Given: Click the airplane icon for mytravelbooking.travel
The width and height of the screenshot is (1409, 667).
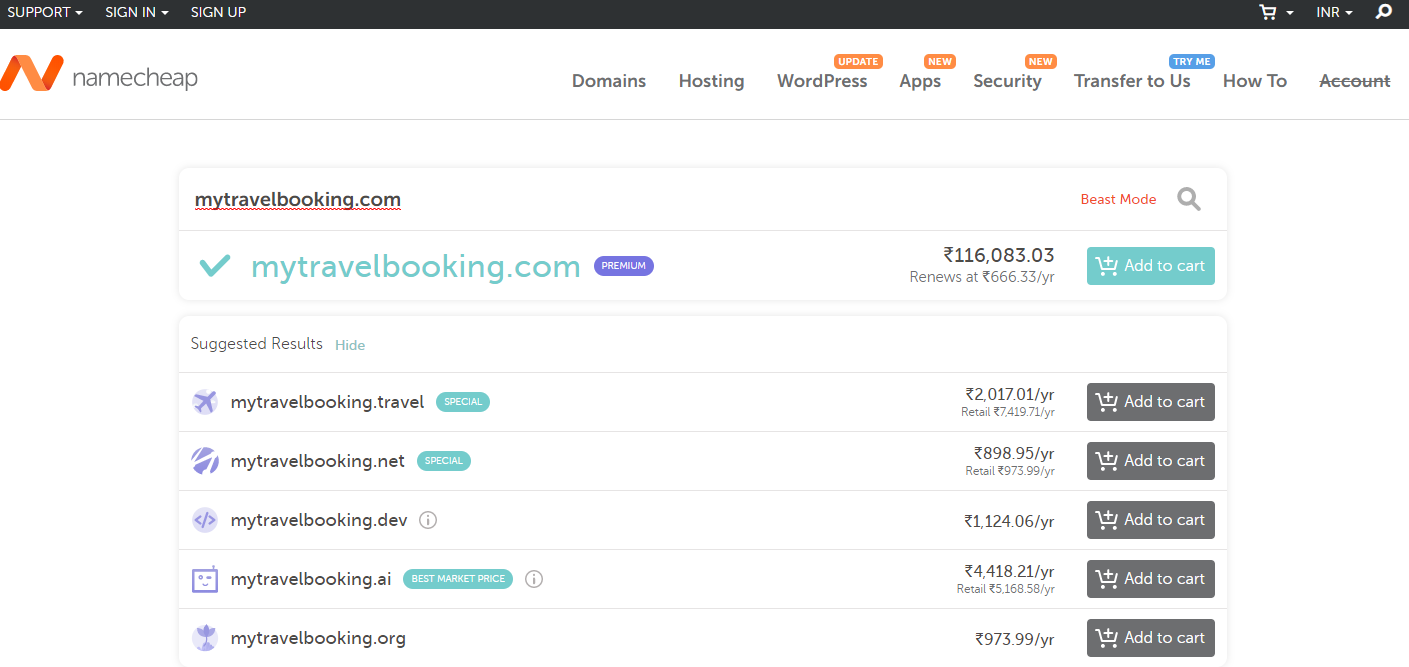Looking at the screenshot, I should [x=204, y=402].
